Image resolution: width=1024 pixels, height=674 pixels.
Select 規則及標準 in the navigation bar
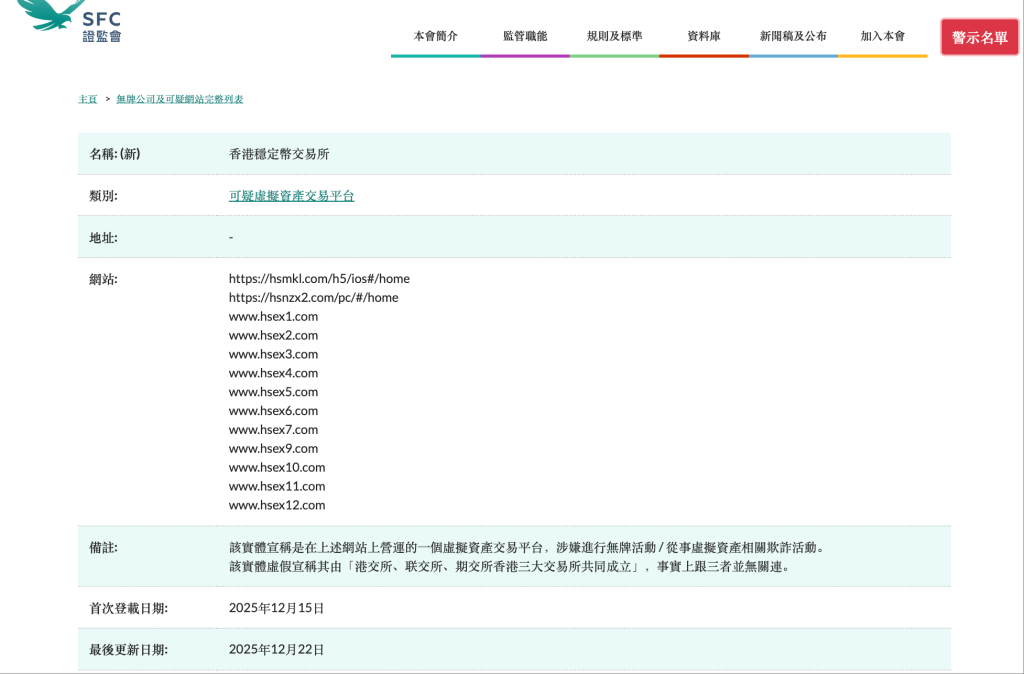tap(614, 36)
